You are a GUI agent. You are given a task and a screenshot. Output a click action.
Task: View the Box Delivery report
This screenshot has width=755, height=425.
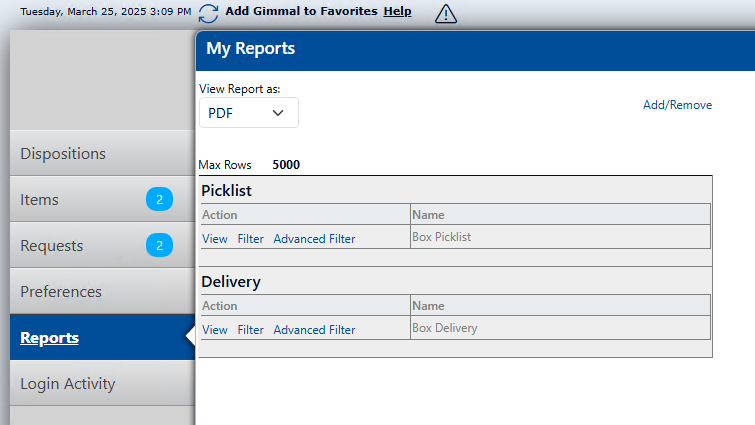point(215,330)
